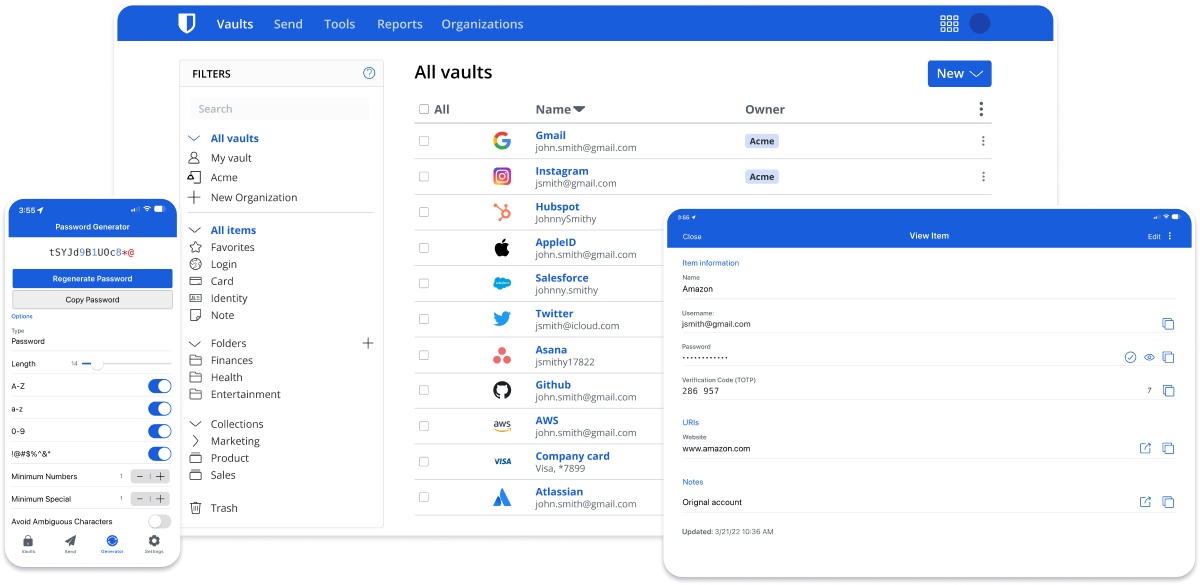This screenshot has height=585, width=1200.
Task: Click Close in the View Item window
Action: click(x=692, y=237)
